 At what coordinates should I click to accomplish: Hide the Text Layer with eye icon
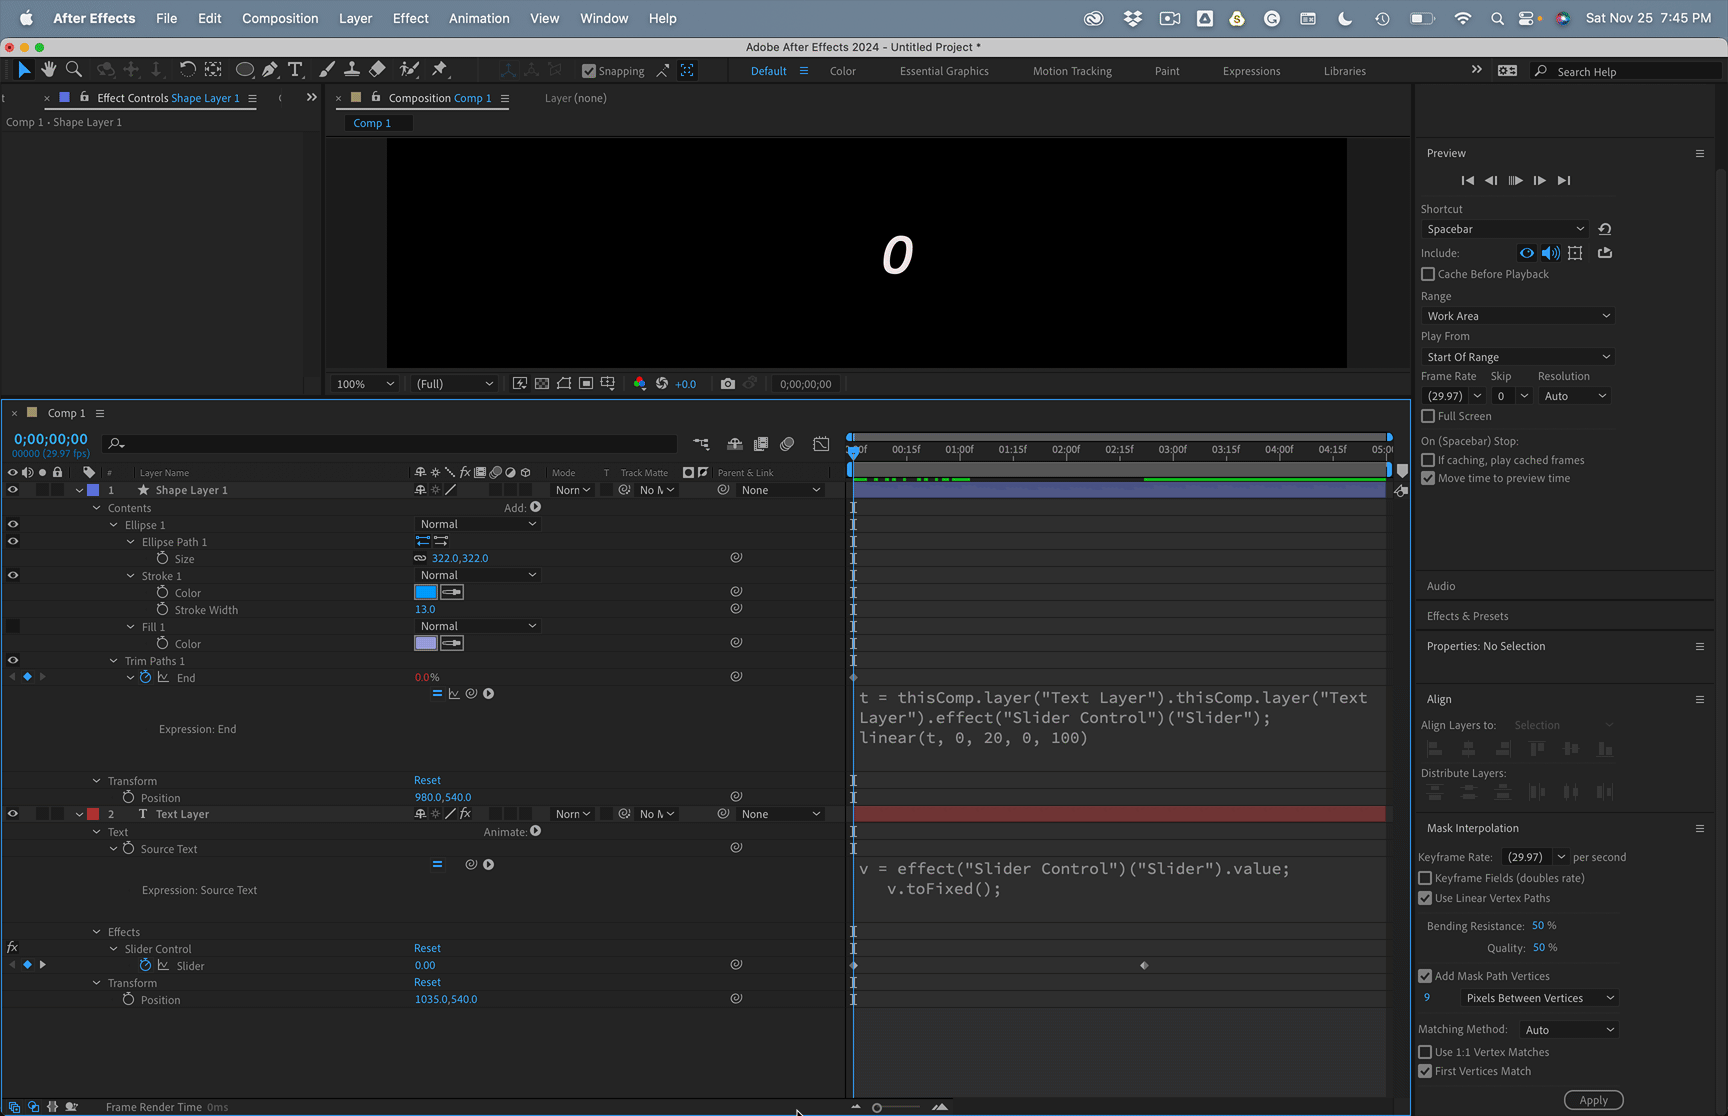pyautogui.click(x=13, y=814)
